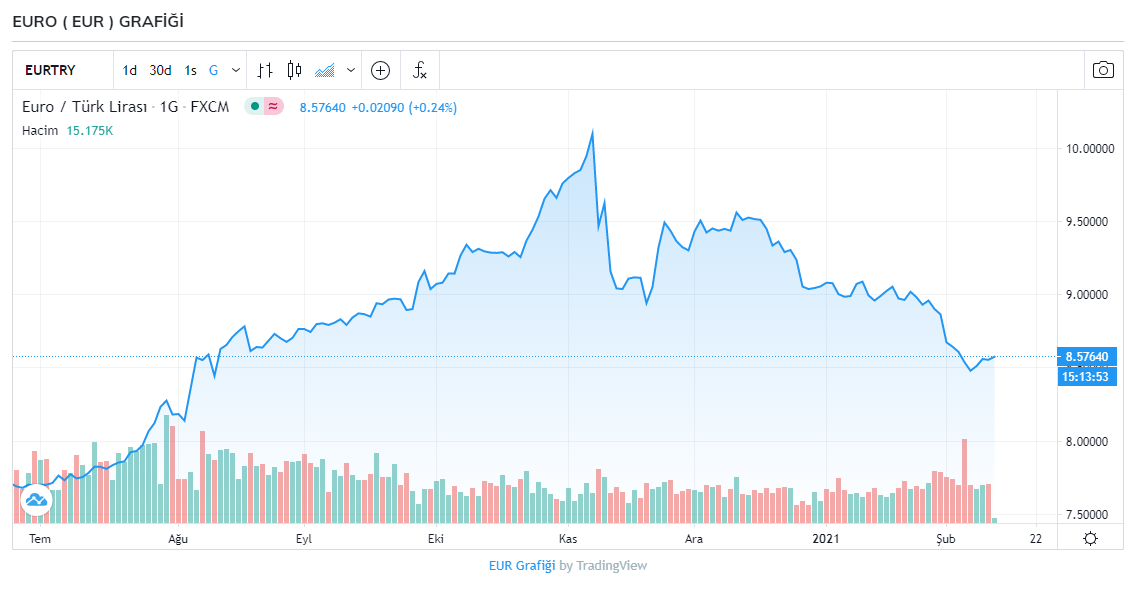This screenshot has height=600, width=1136.
Task: Toggle the green market status dot
Action: tap(254, 106)
